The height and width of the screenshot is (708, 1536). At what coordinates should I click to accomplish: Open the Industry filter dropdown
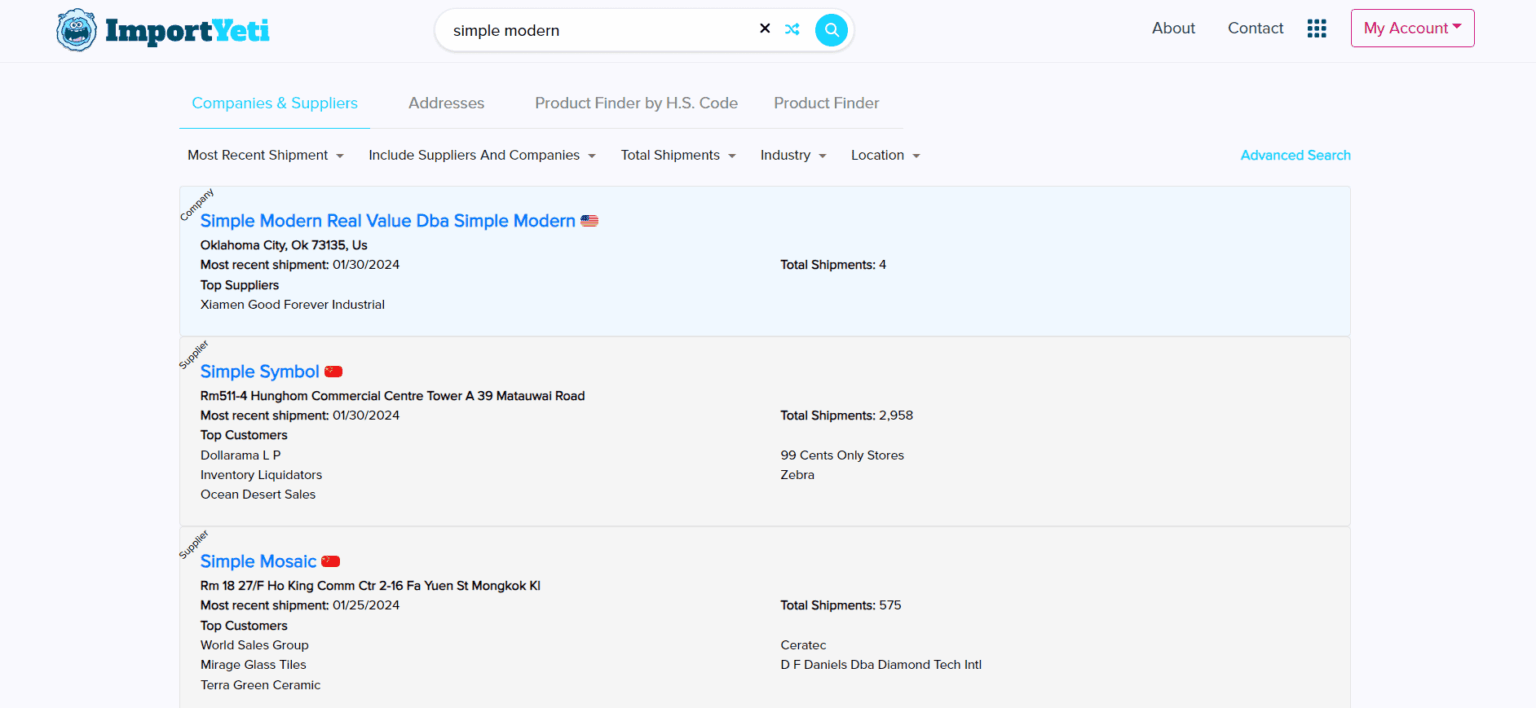793,155
